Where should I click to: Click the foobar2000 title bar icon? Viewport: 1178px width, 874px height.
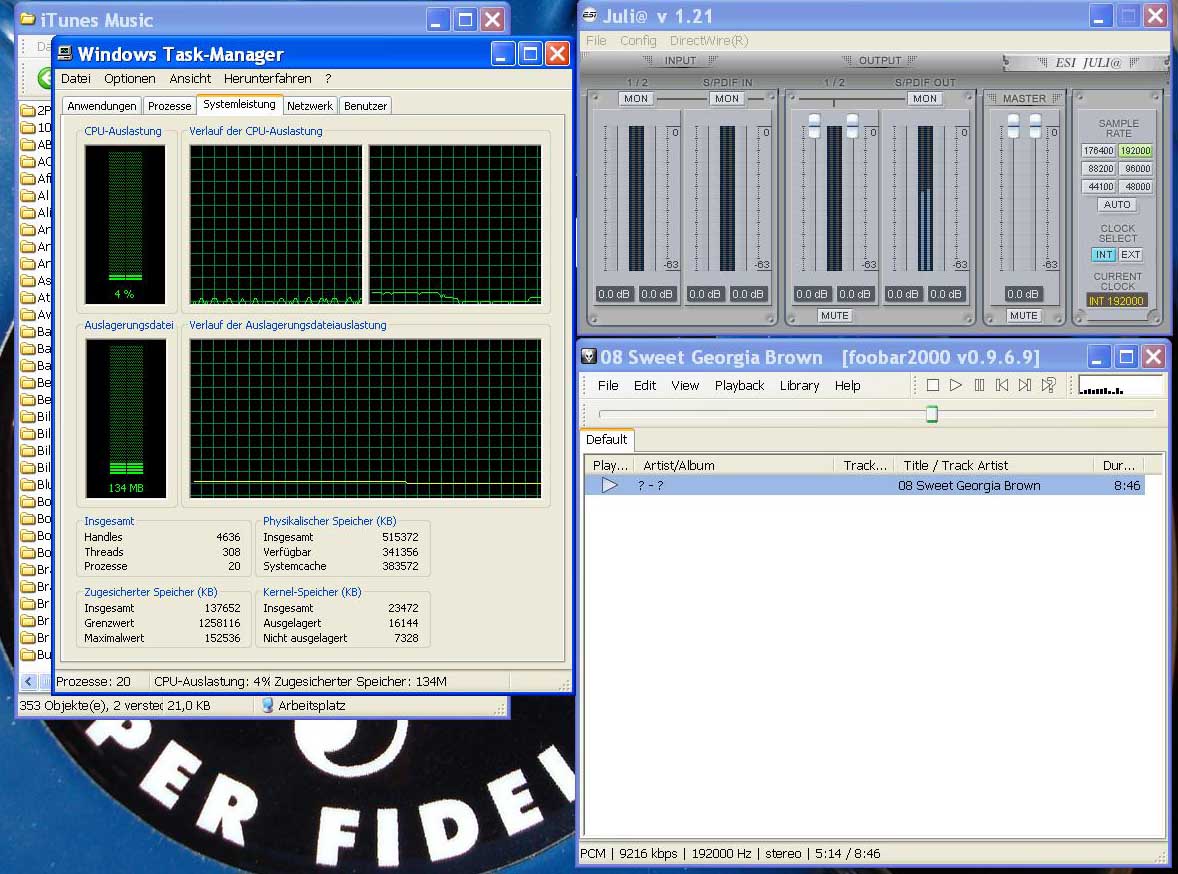590,357
